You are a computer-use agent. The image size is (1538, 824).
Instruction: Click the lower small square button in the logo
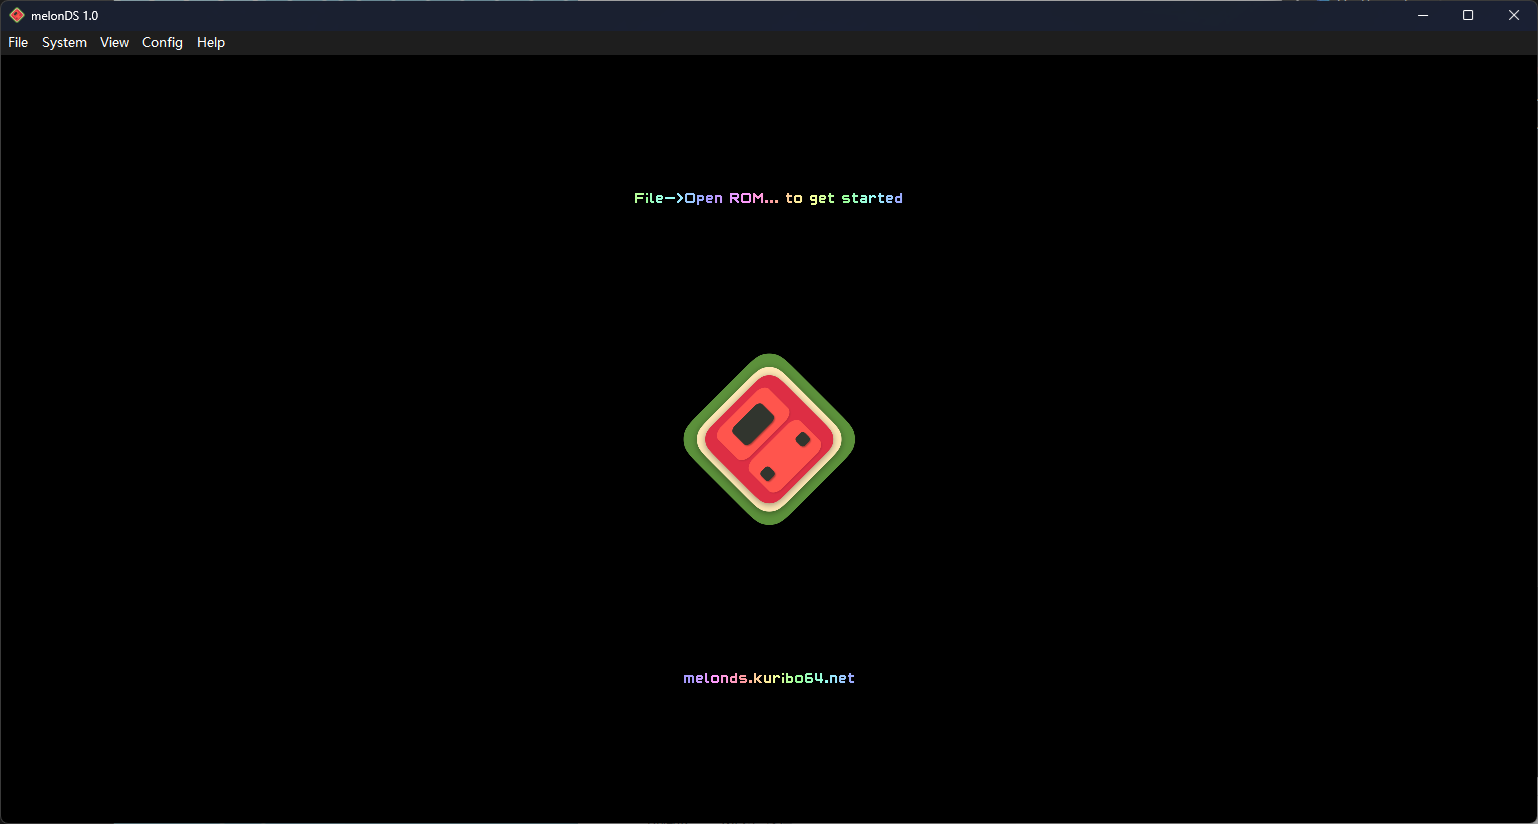(x=768, y=474)
